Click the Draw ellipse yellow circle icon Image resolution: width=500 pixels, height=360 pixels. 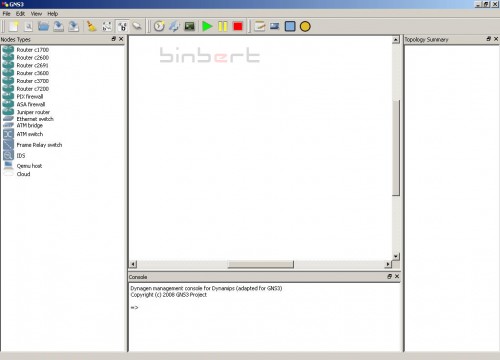[x=305, y=26]
